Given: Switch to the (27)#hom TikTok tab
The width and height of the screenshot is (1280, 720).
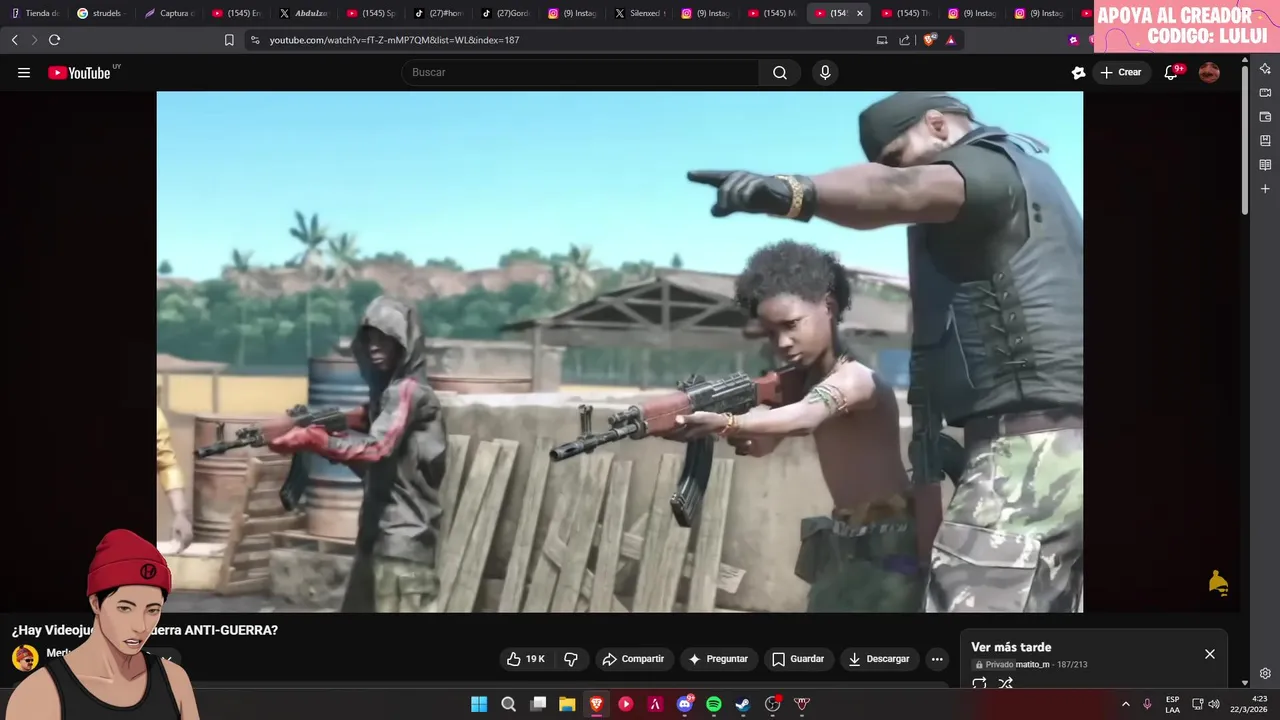Looking at the screenshot, I should pyautogui.click(x=438, y=13).
